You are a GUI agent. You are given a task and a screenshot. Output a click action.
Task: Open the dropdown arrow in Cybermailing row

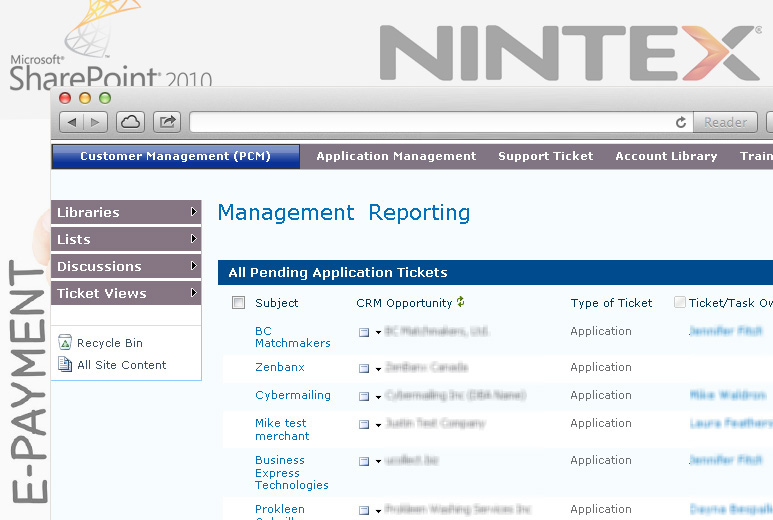tap(378, 397)
